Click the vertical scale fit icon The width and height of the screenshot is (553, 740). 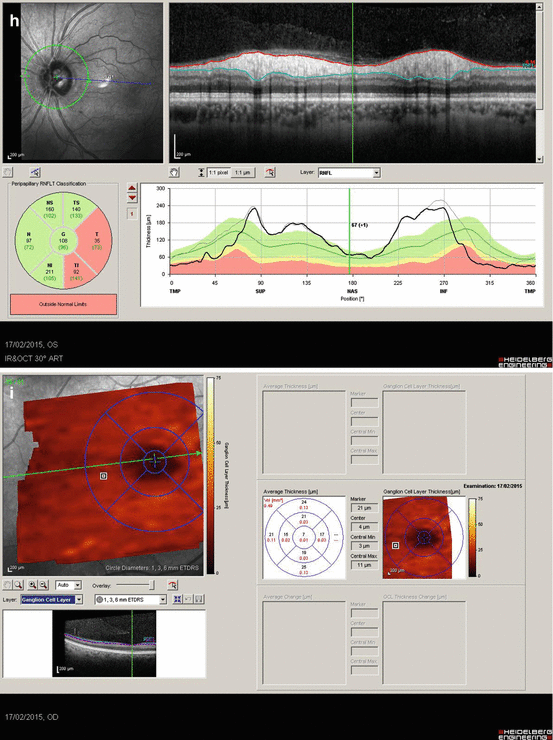pos(201,173)
